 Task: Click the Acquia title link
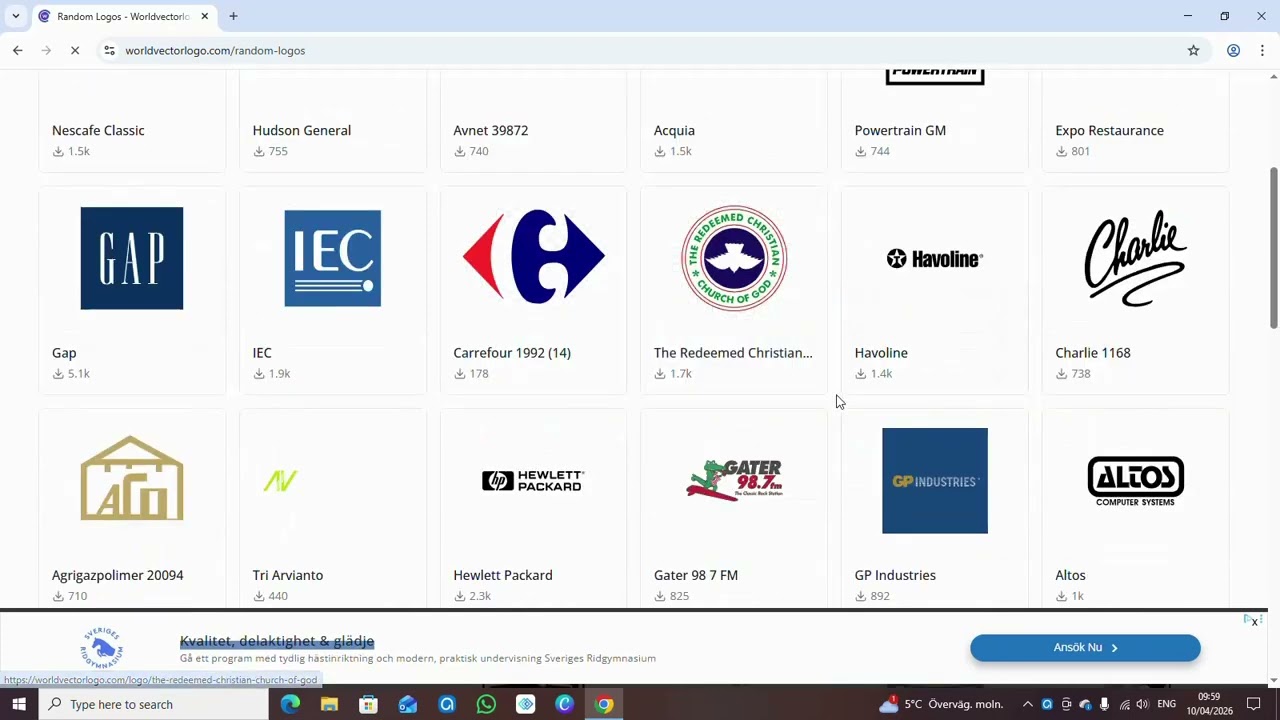pos(674,130)
